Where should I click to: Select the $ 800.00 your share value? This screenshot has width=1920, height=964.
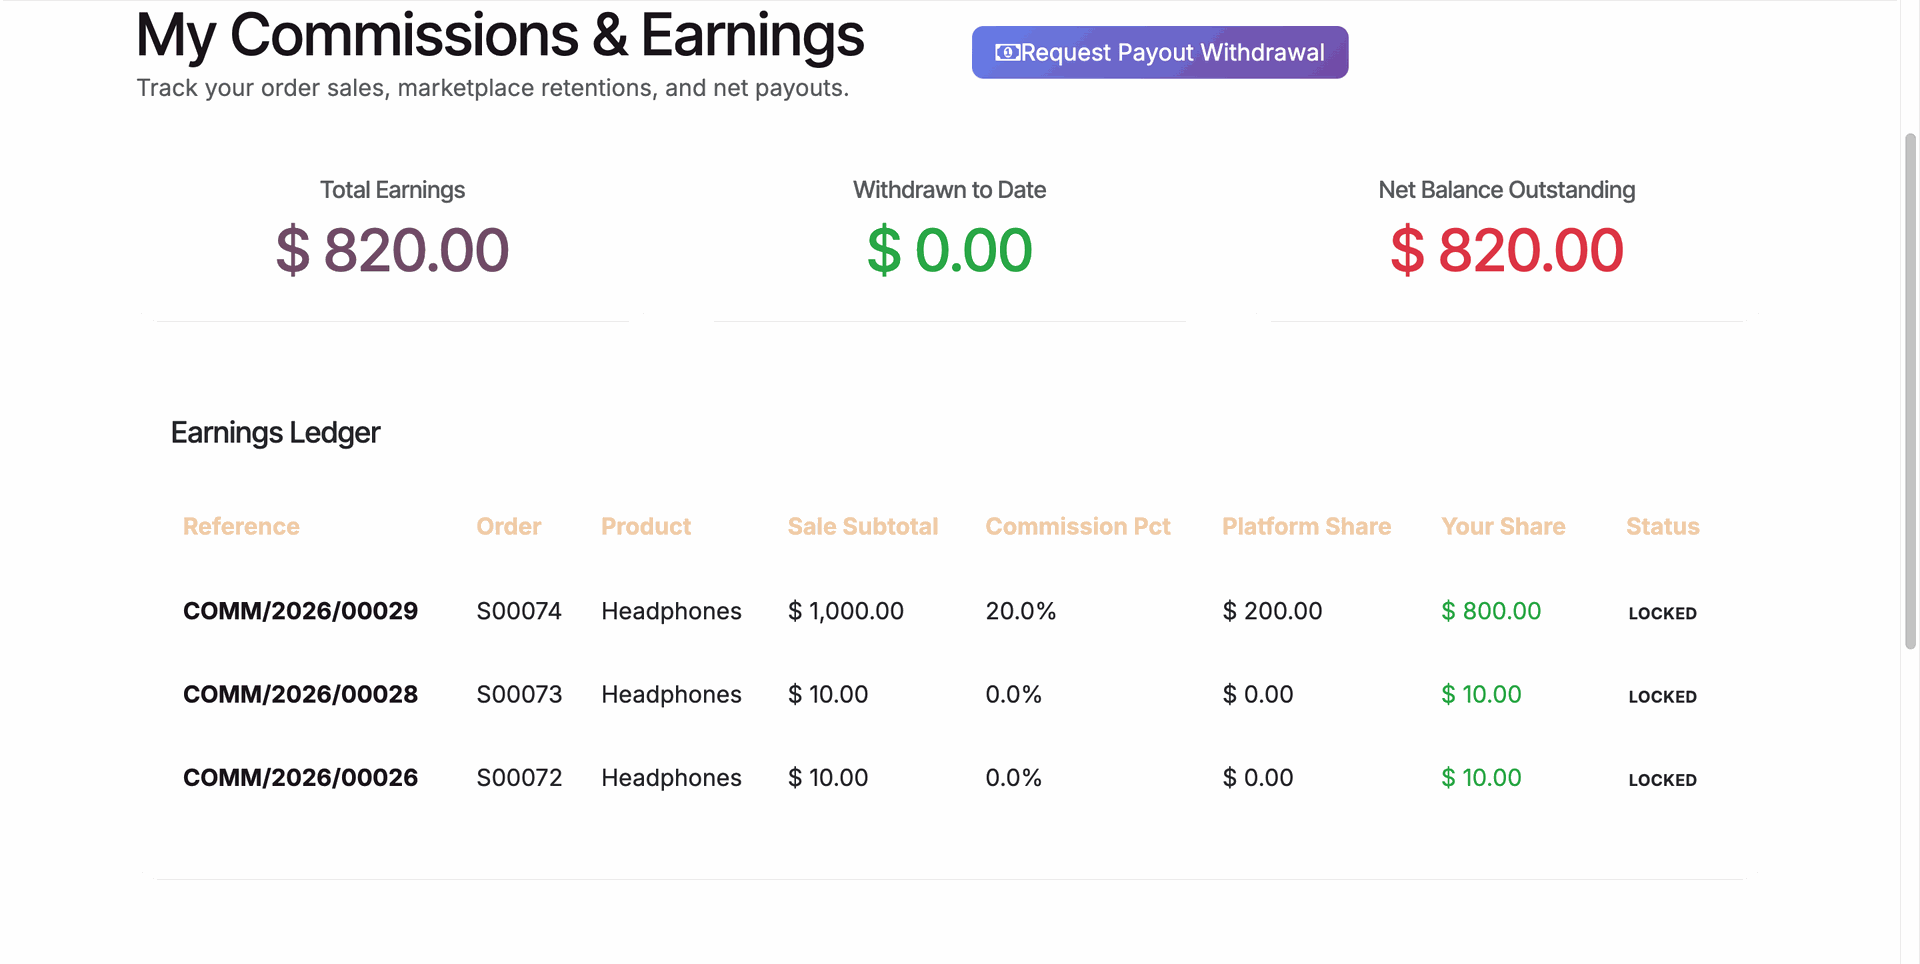click(x=1491, y=611)
